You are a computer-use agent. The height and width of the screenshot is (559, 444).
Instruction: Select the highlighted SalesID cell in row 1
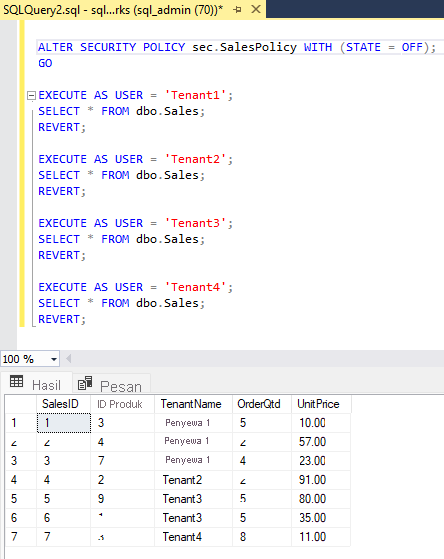pyautogui.click(x=64, y=423)
